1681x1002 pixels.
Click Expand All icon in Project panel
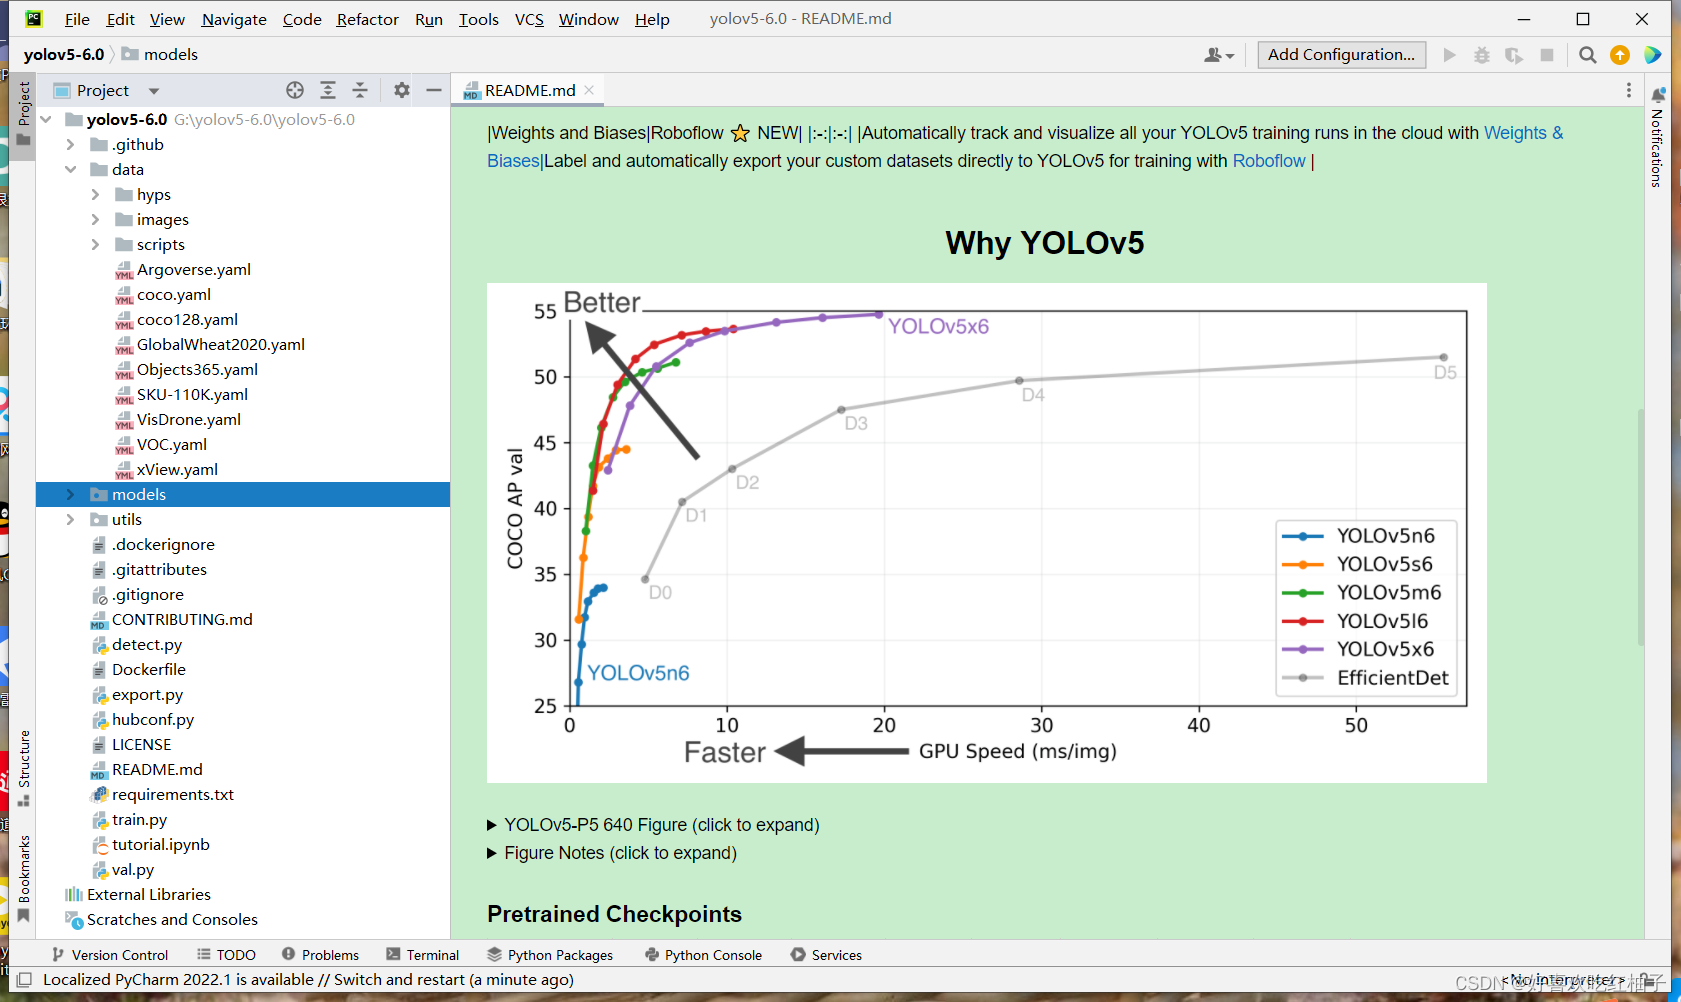point(328,90)
